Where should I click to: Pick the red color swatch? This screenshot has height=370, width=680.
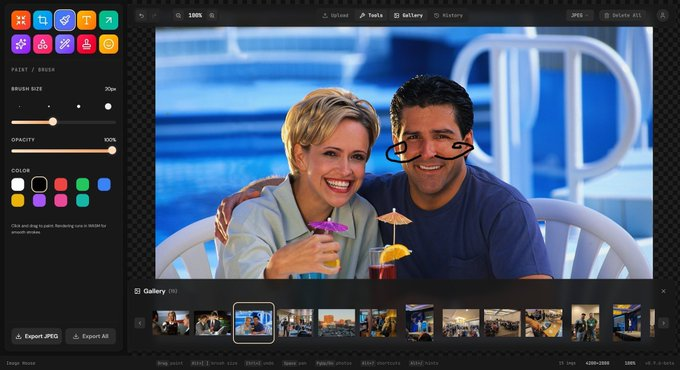tap(61, 184)
